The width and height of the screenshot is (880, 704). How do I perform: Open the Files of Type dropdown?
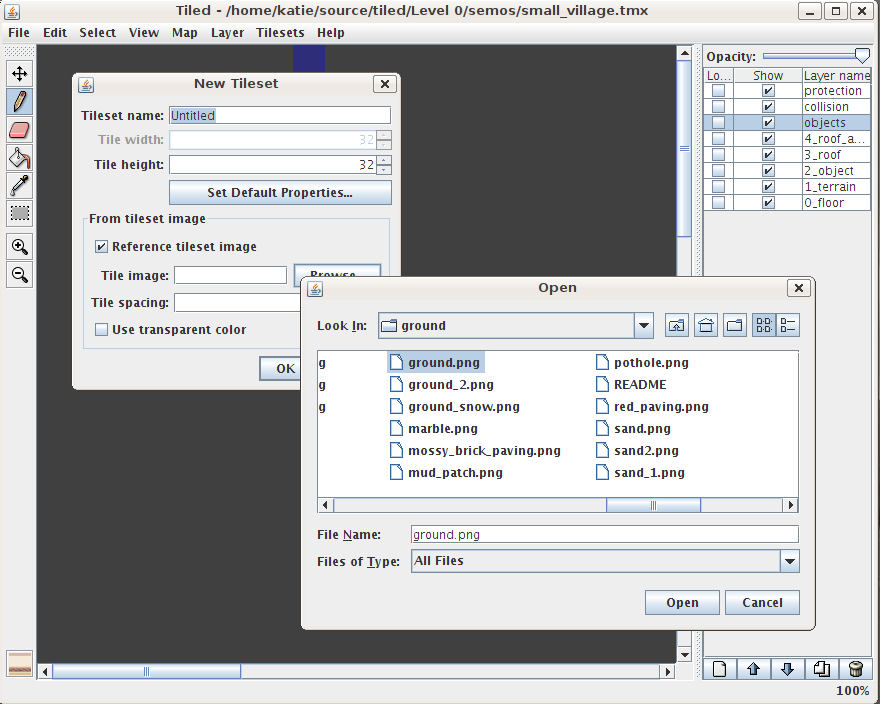[x=790, y=561]
